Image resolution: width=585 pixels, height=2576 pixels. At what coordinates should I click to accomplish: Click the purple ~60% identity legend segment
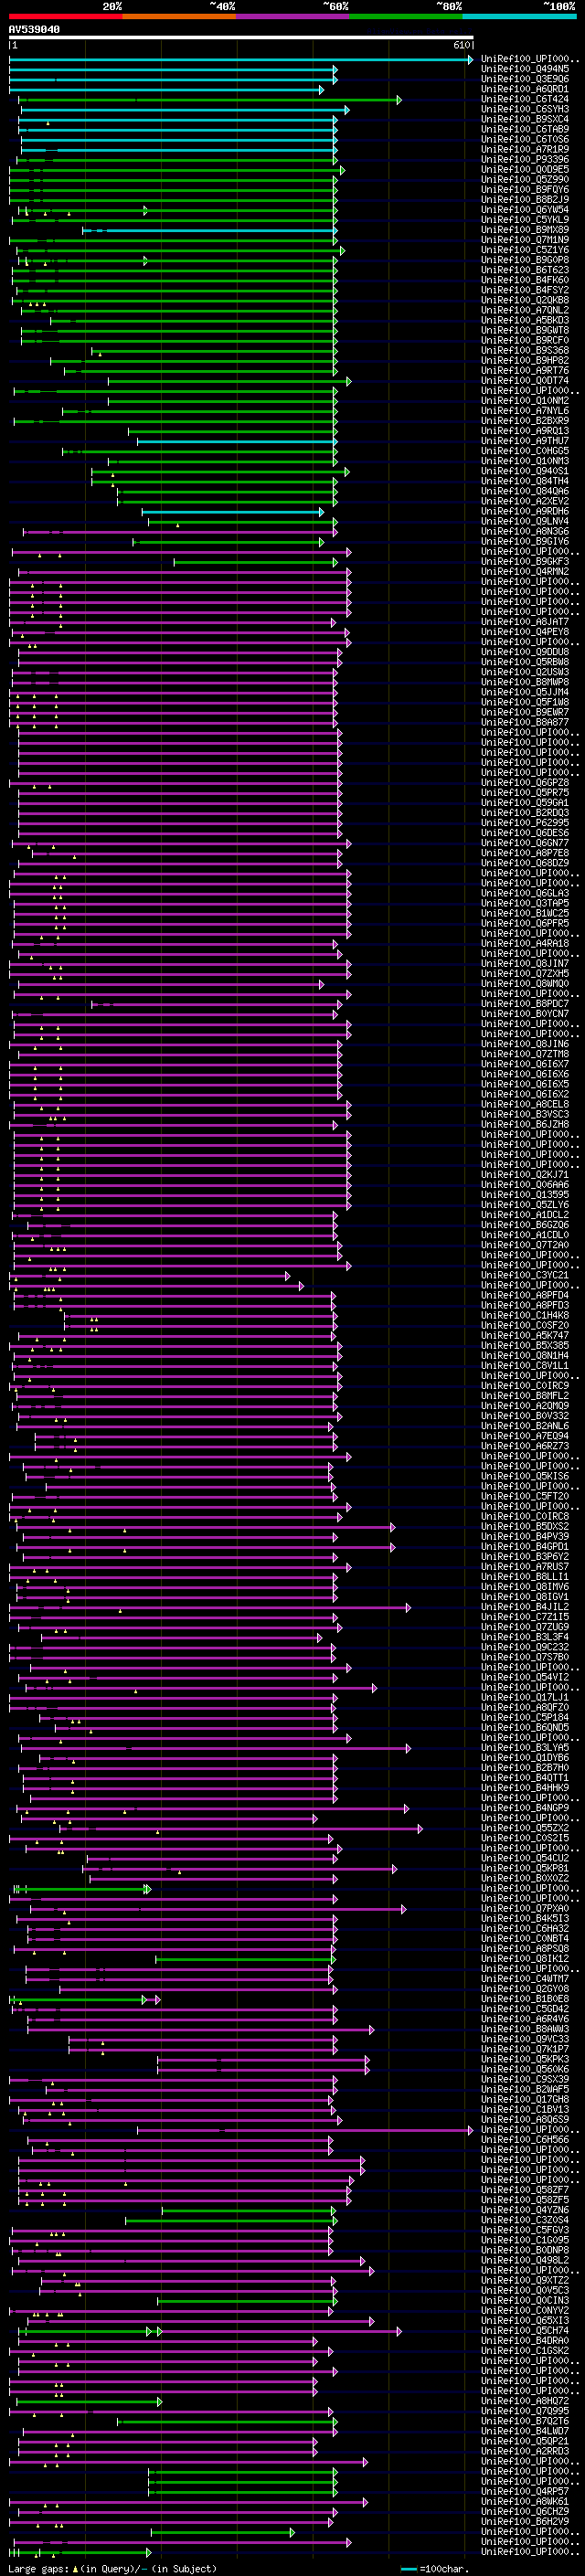pos(293,16)
